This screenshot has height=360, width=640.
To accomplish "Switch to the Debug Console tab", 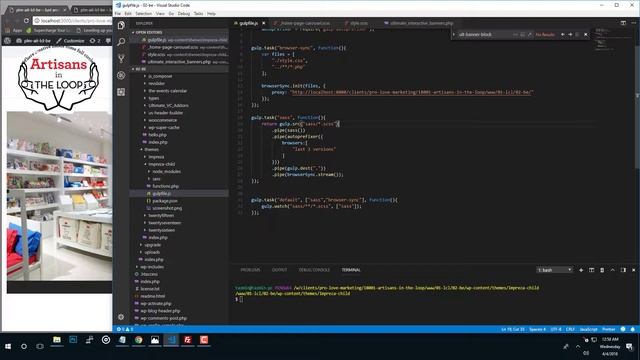I will click(x=314, y=270).
